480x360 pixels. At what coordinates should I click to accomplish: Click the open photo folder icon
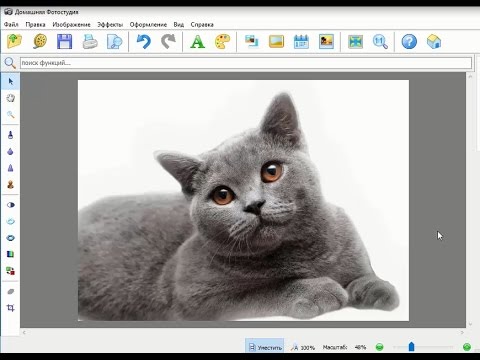(x=14, y=42)
